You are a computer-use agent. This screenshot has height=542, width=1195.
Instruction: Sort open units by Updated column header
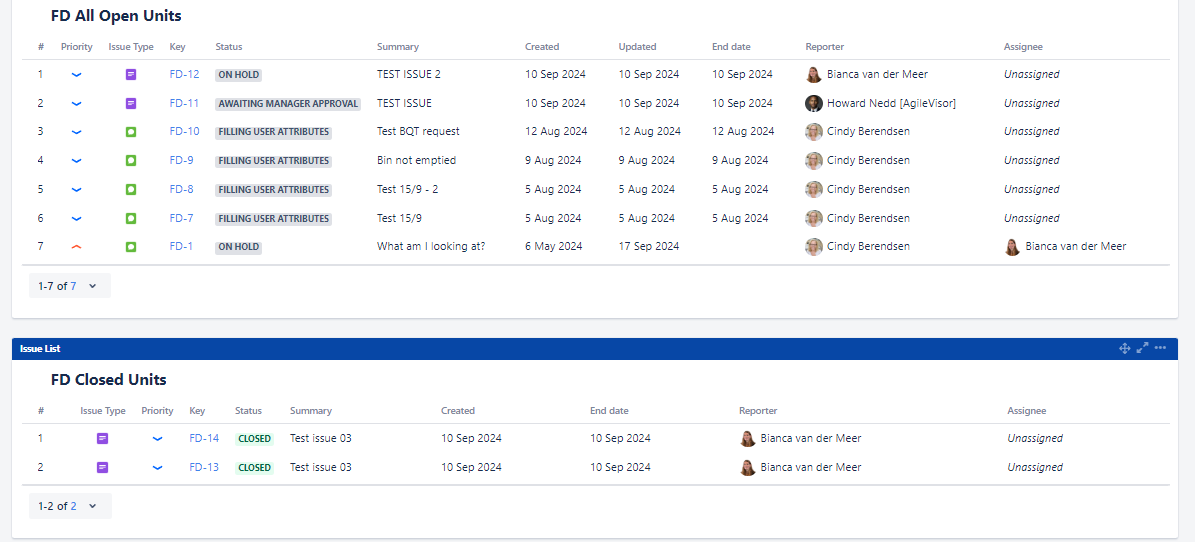(637, 47)
